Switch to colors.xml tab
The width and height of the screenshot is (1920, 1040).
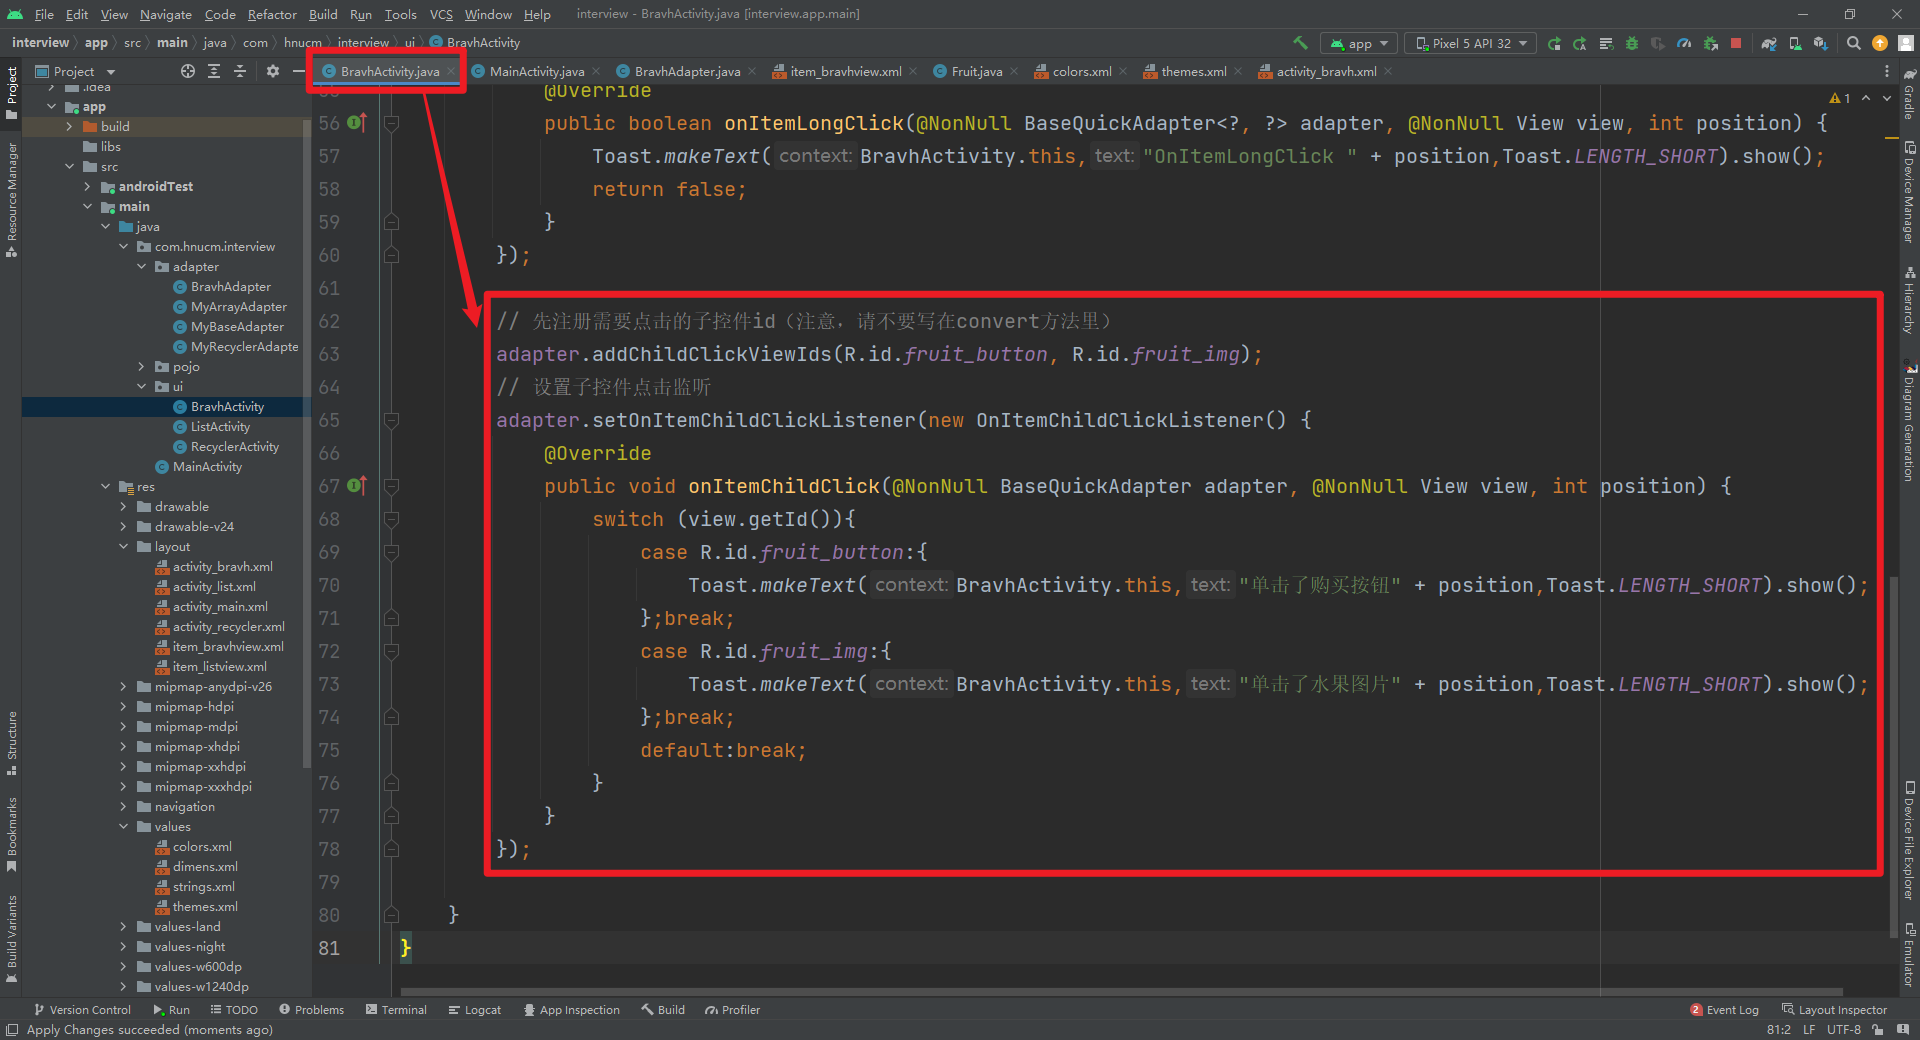point(1082,71)
